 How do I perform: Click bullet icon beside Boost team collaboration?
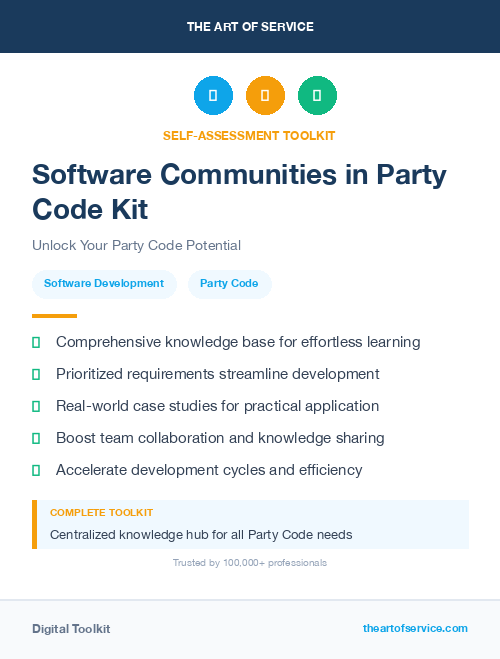(x=36, y=438)
